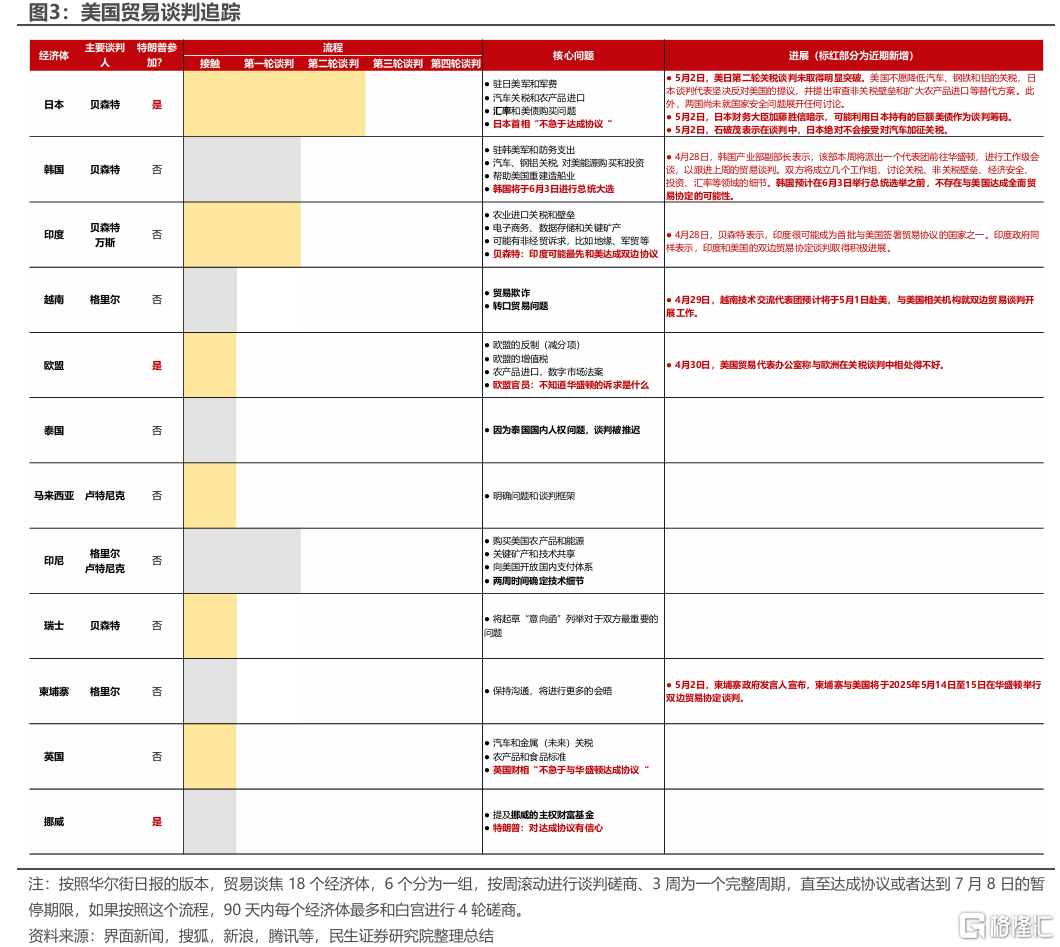Viewport: 1060px width, 947px height.
Task: Select the red line "日本首相“不急于达成协议”"
Action: [548, 124]
